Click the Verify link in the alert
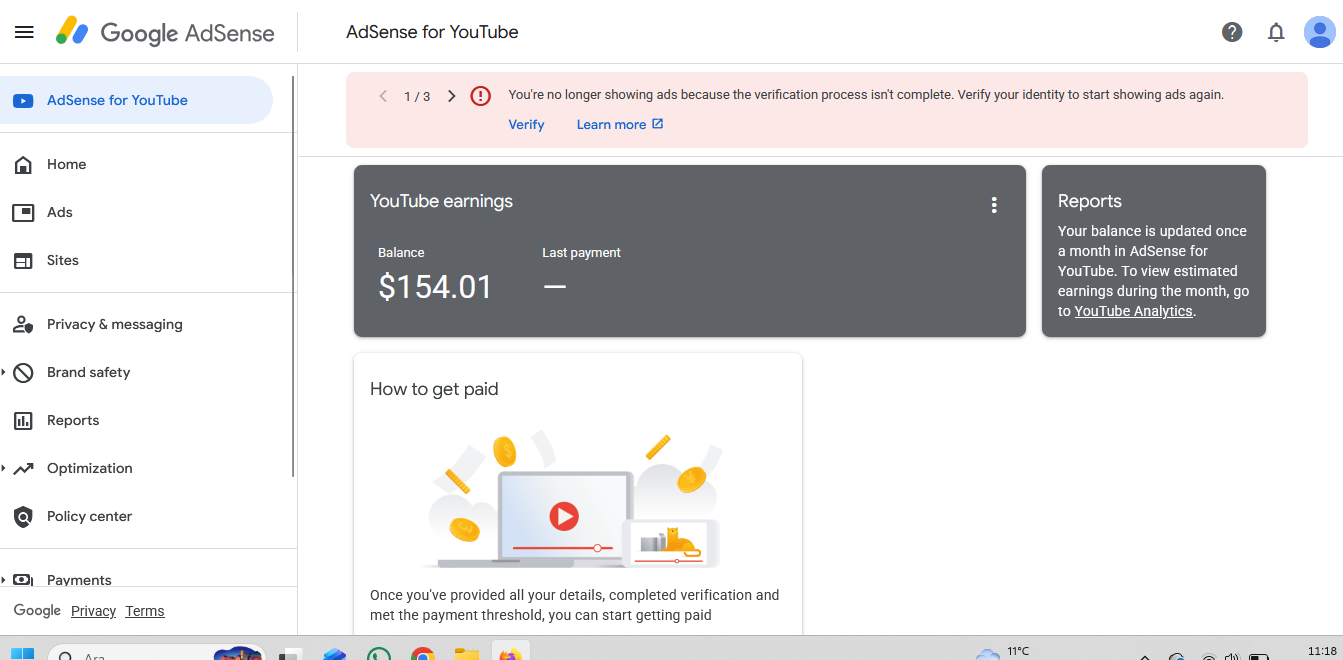Viewport: 1343px width, 660px height. [x=526, y=124]
